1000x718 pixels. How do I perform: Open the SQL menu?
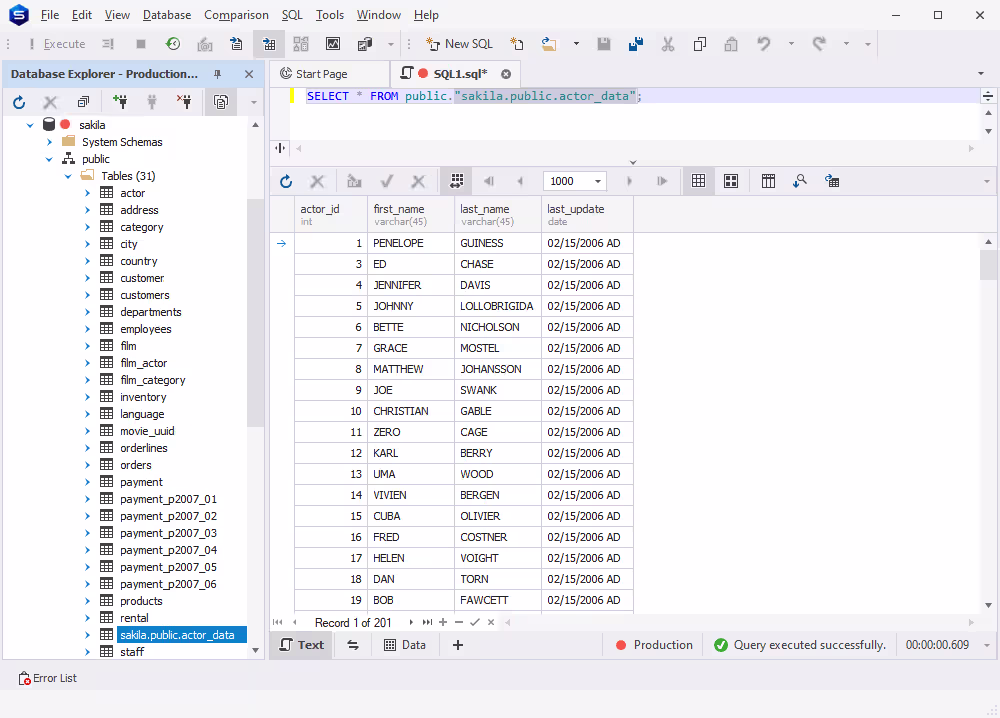coord(292,15)
